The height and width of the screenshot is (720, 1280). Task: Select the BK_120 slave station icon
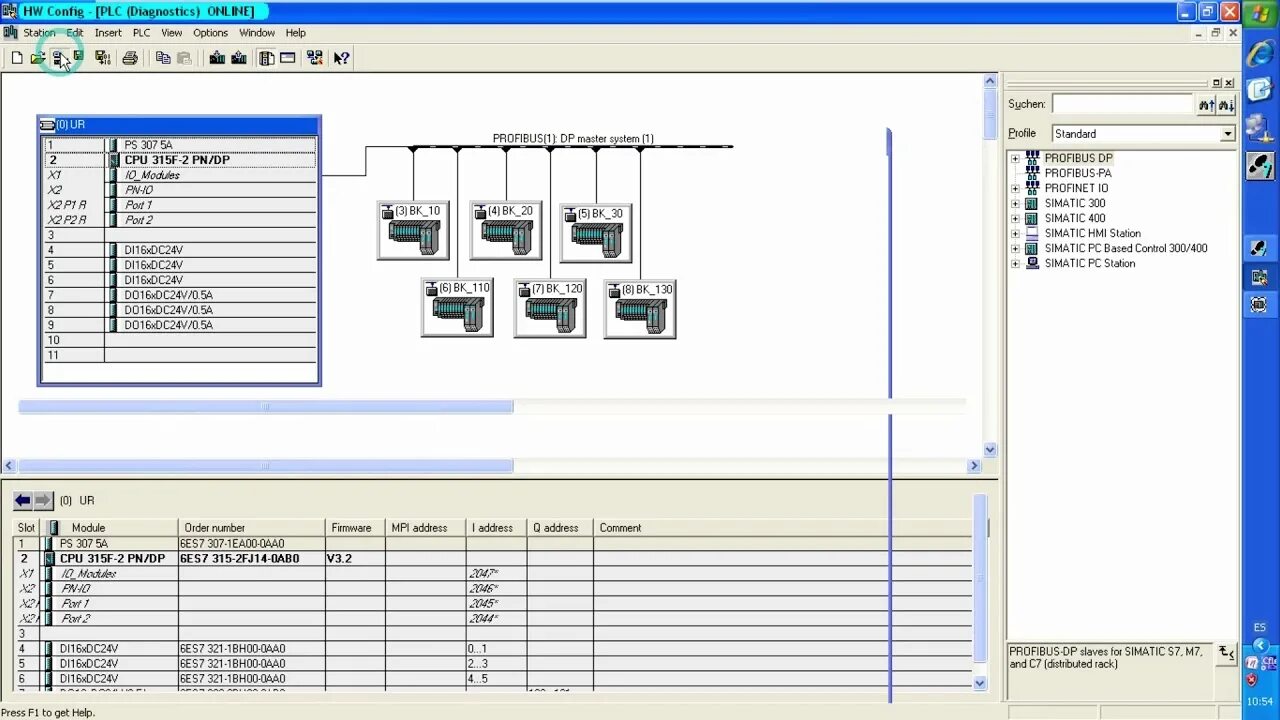[550, 308]
